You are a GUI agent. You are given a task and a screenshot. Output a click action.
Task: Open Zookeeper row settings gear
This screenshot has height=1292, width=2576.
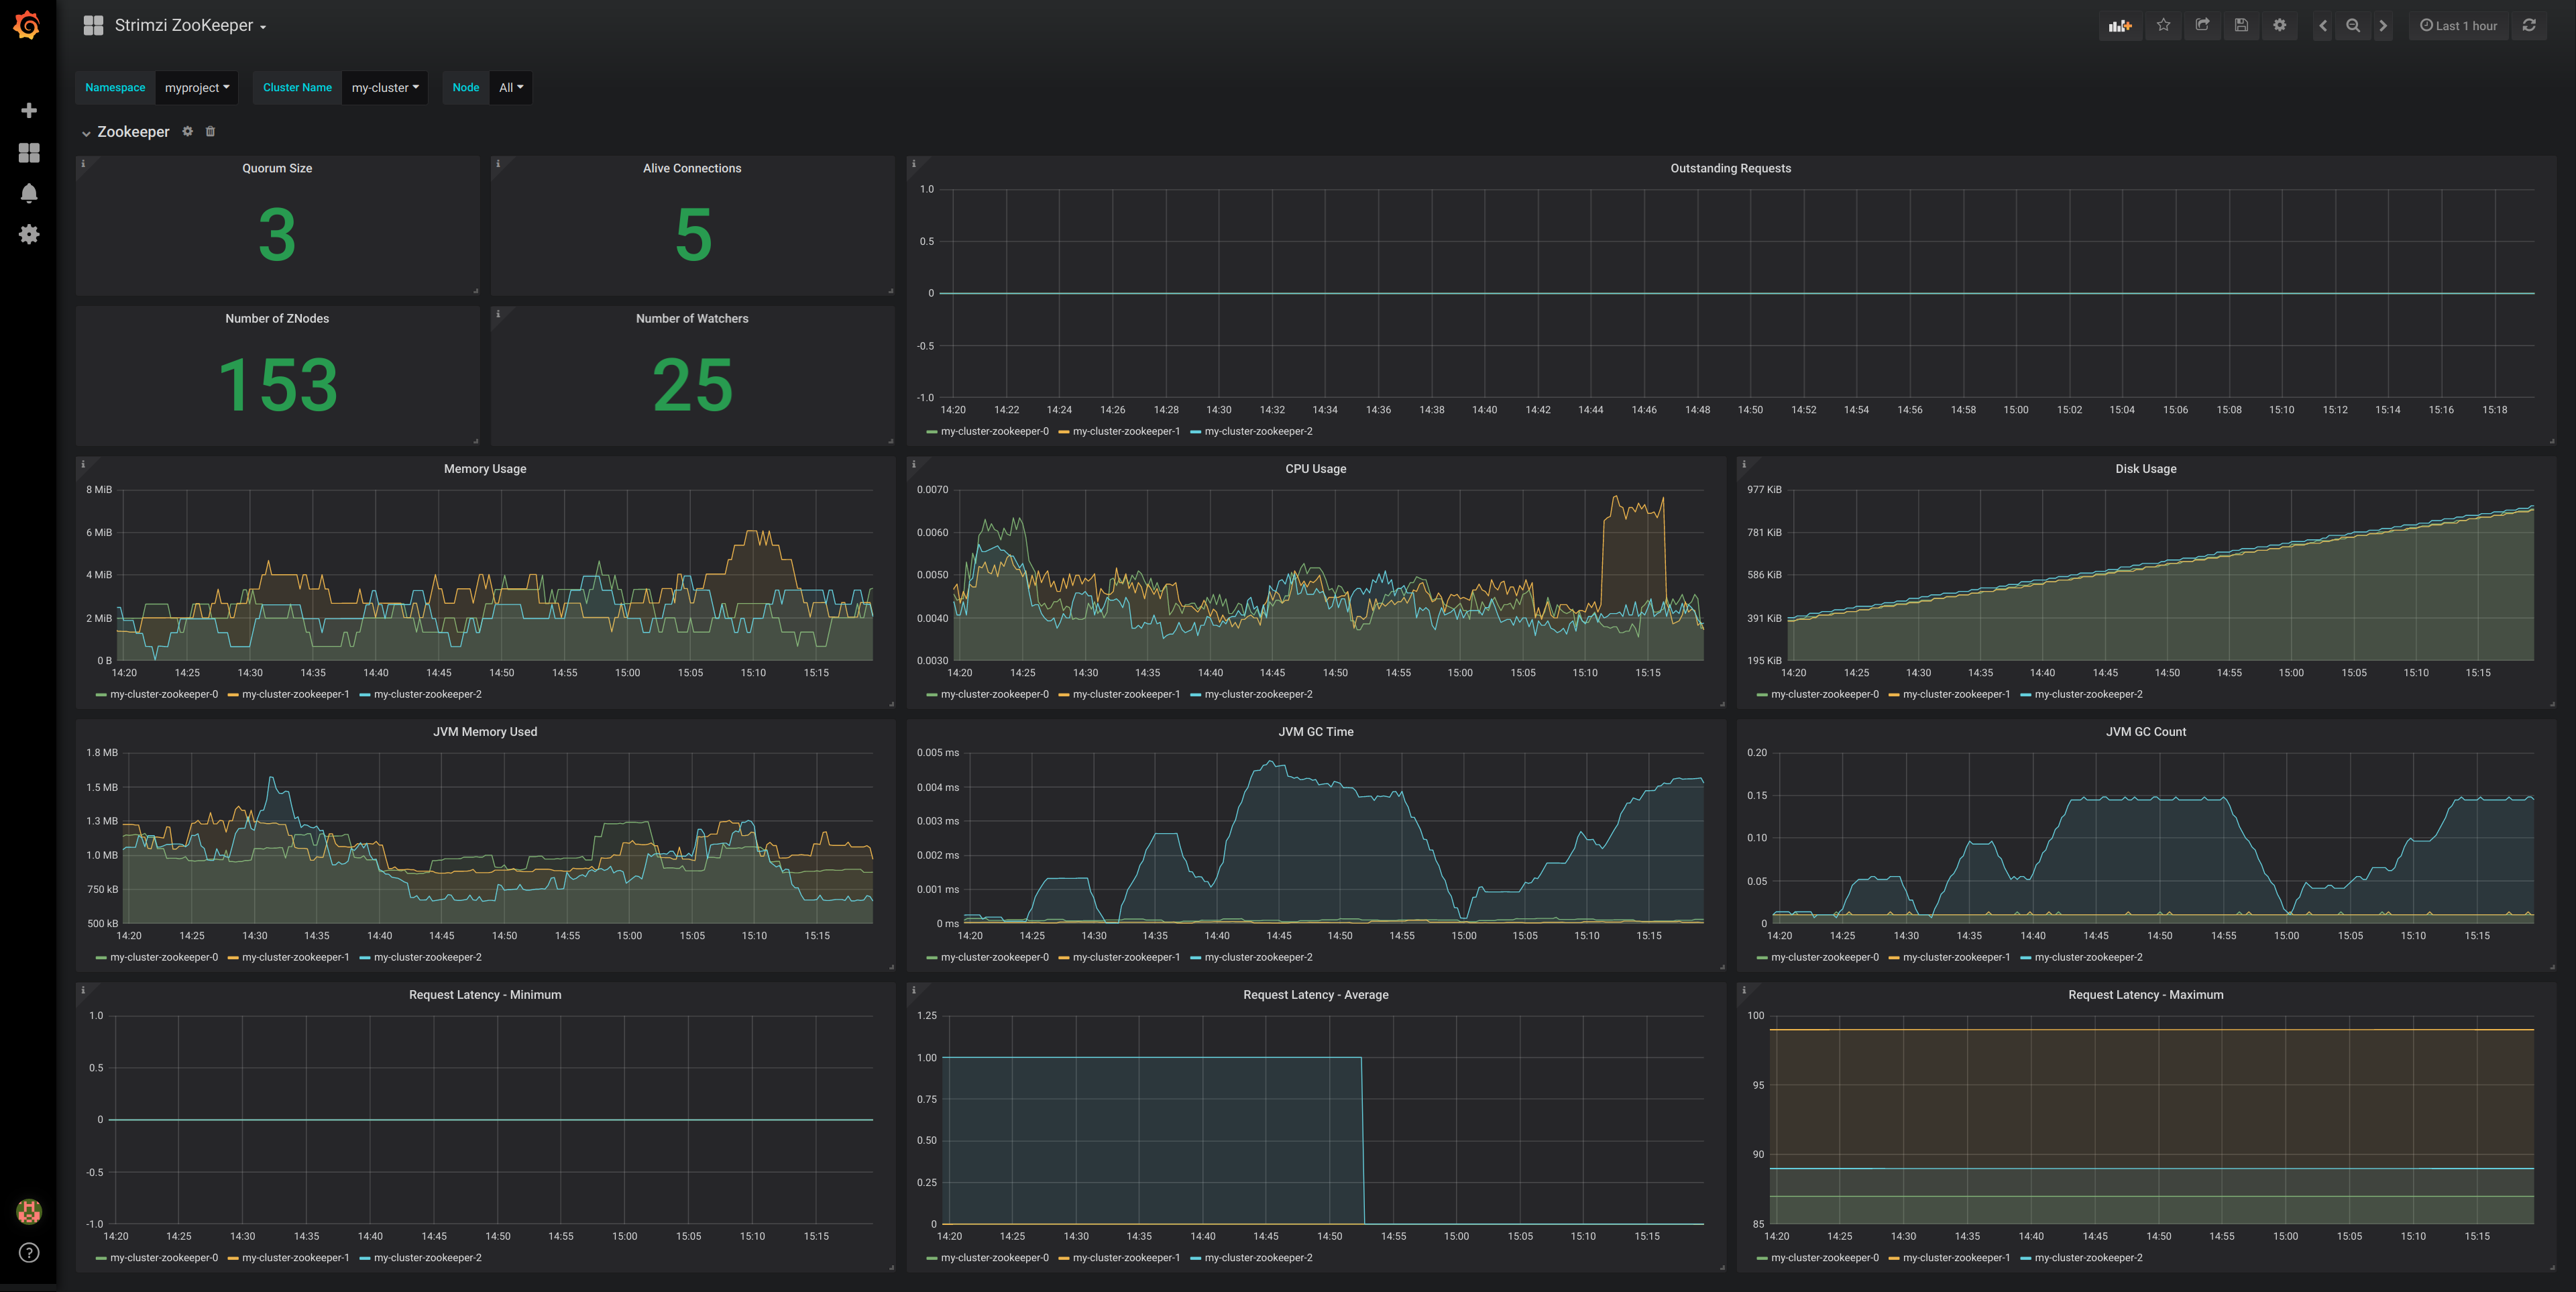click(187, 131)
